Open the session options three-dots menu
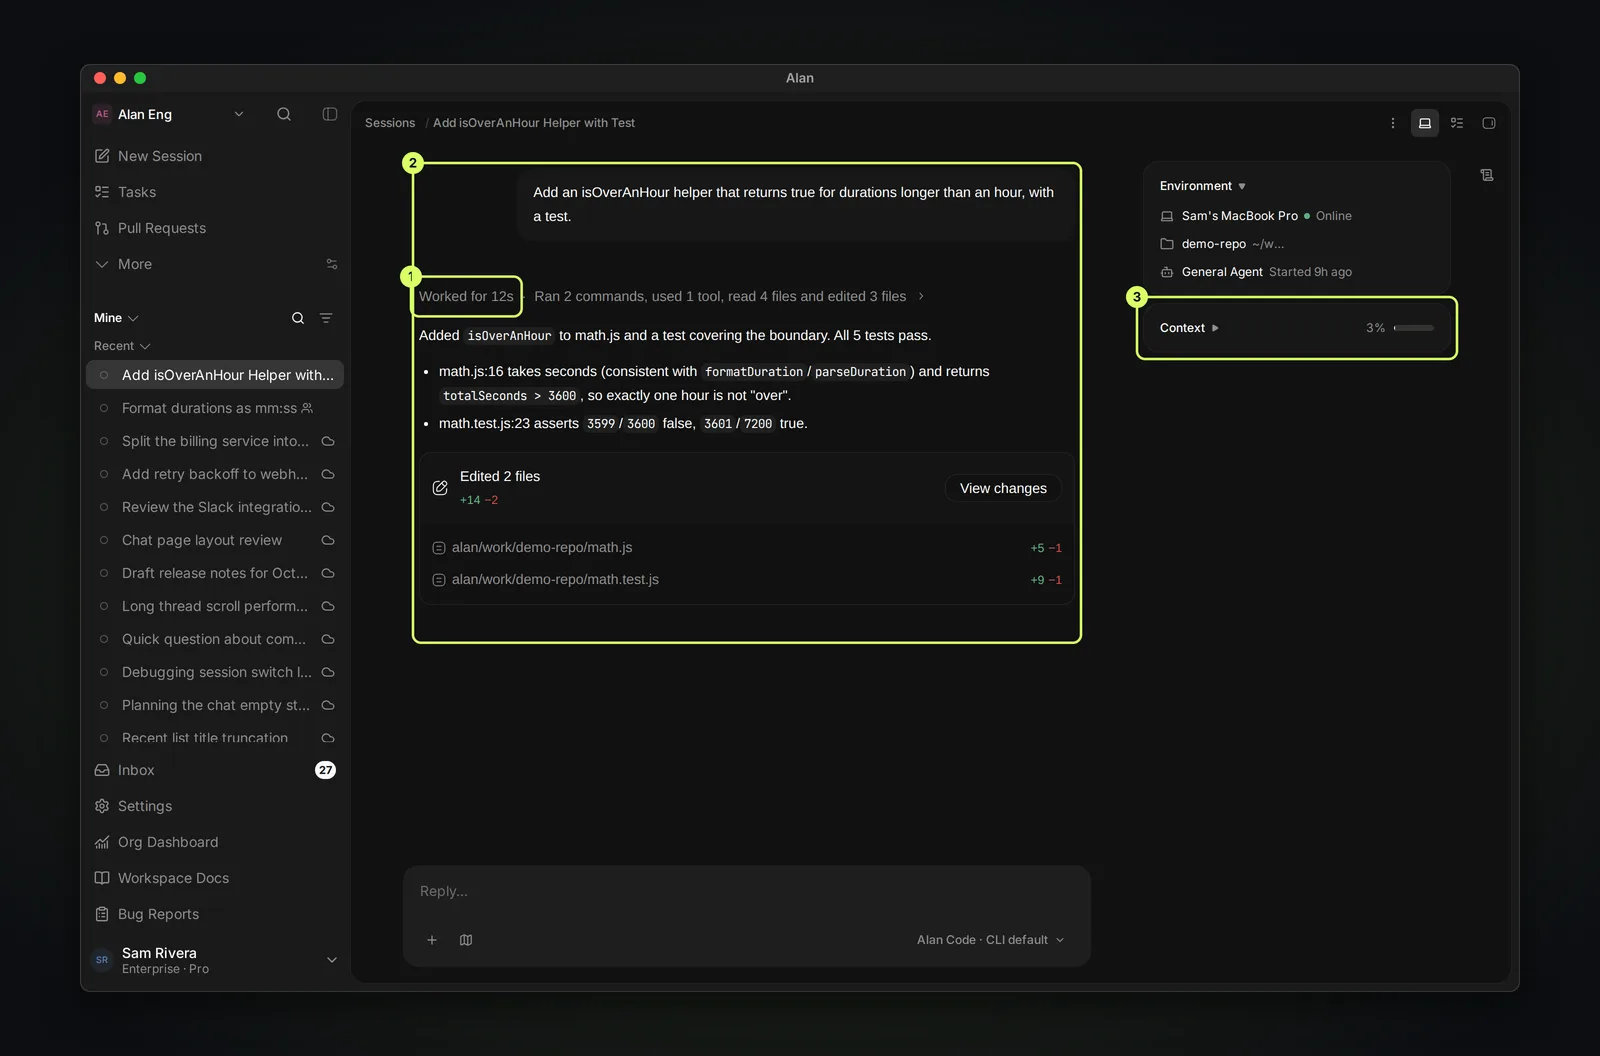Viewport: 1600px width, 1056px height. (1393, 123)
